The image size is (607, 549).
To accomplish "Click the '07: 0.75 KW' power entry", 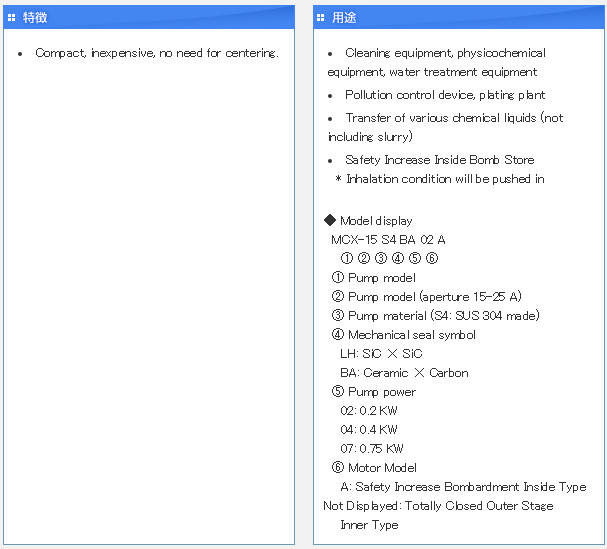I will click(x=372, y=449).
